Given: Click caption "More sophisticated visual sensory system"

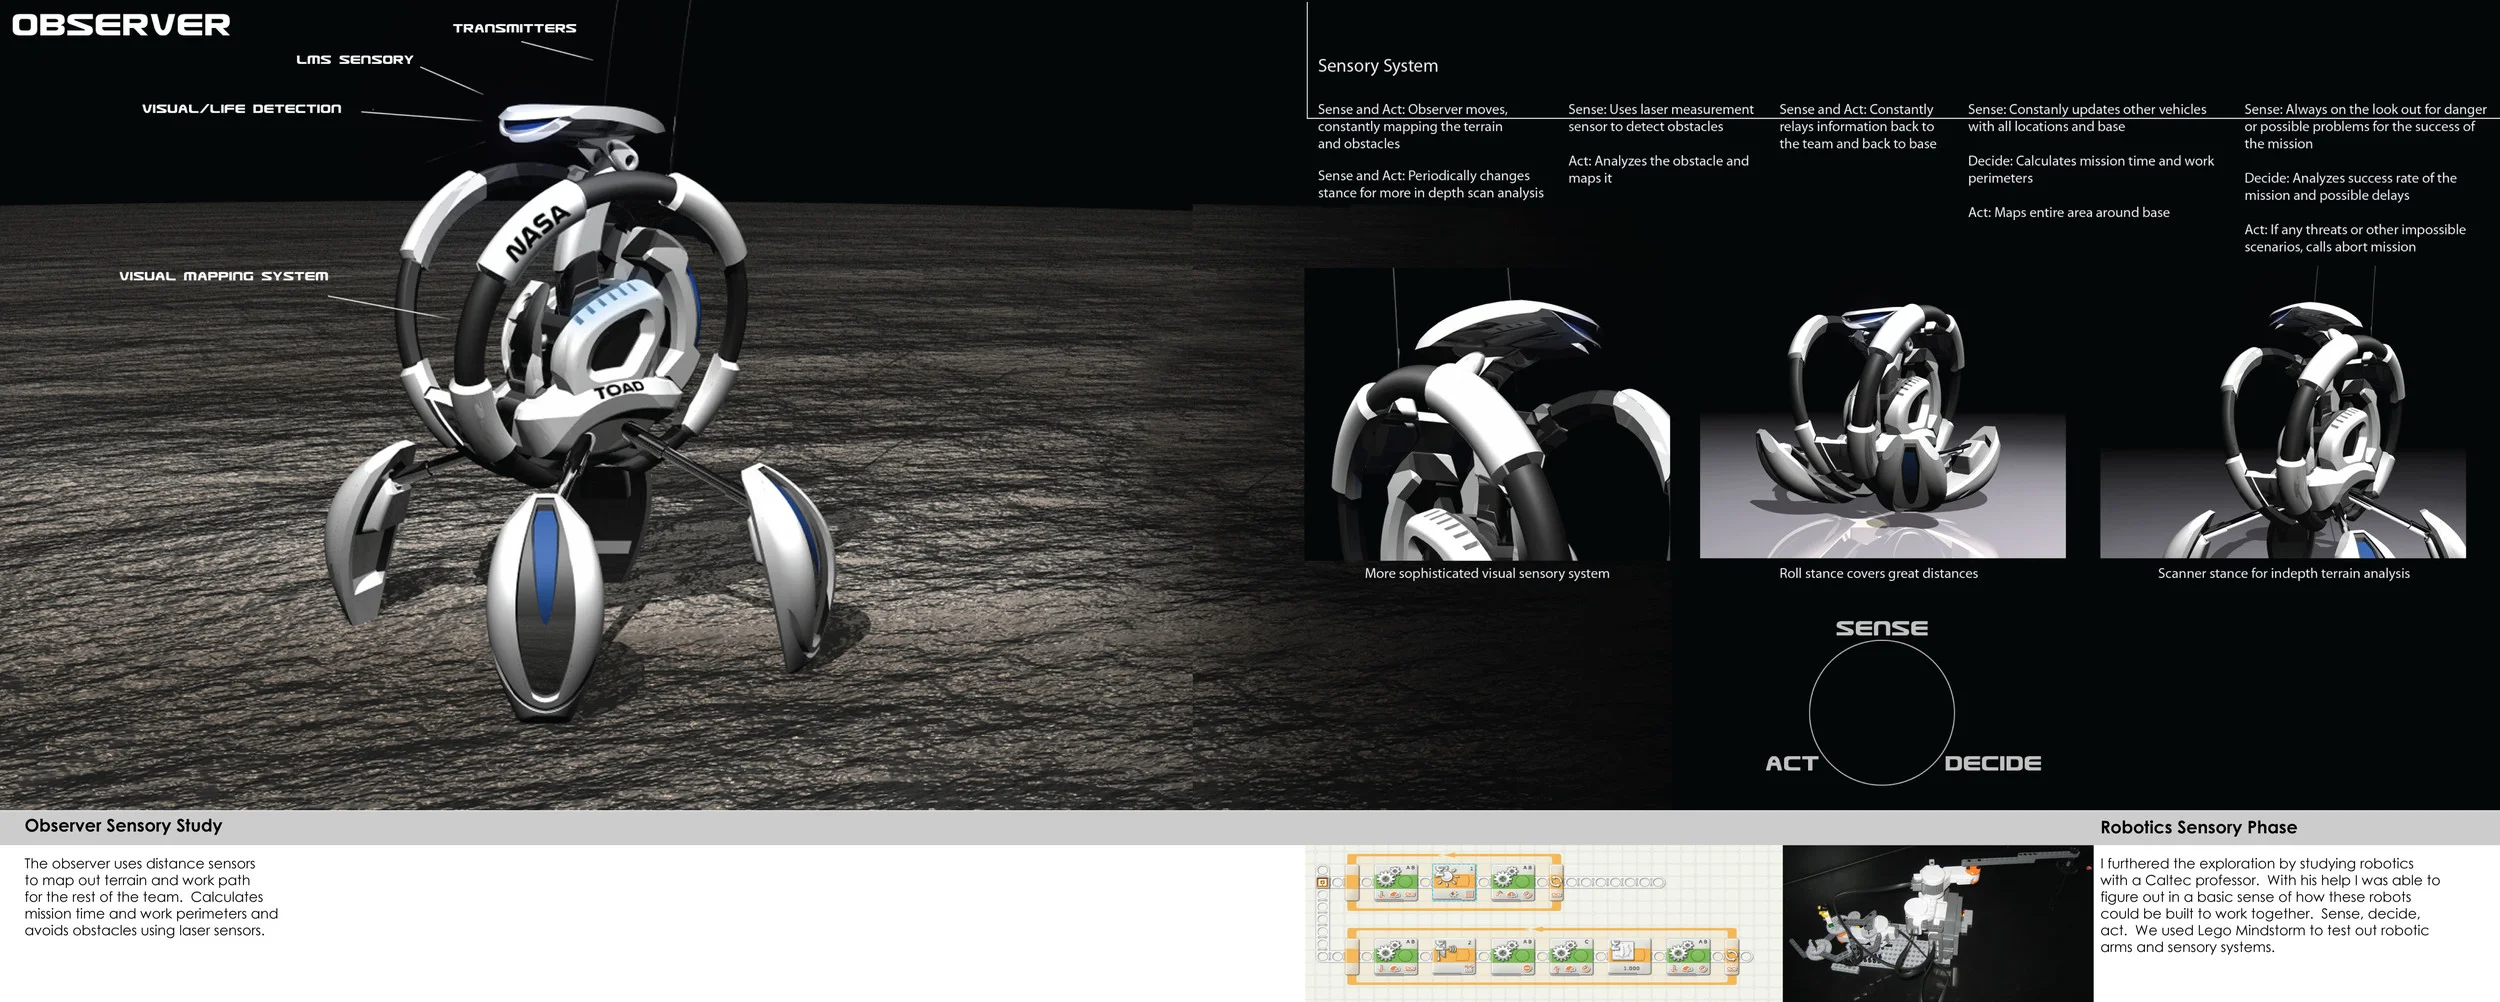Looking at the screenshot, I should [1487, 574].
